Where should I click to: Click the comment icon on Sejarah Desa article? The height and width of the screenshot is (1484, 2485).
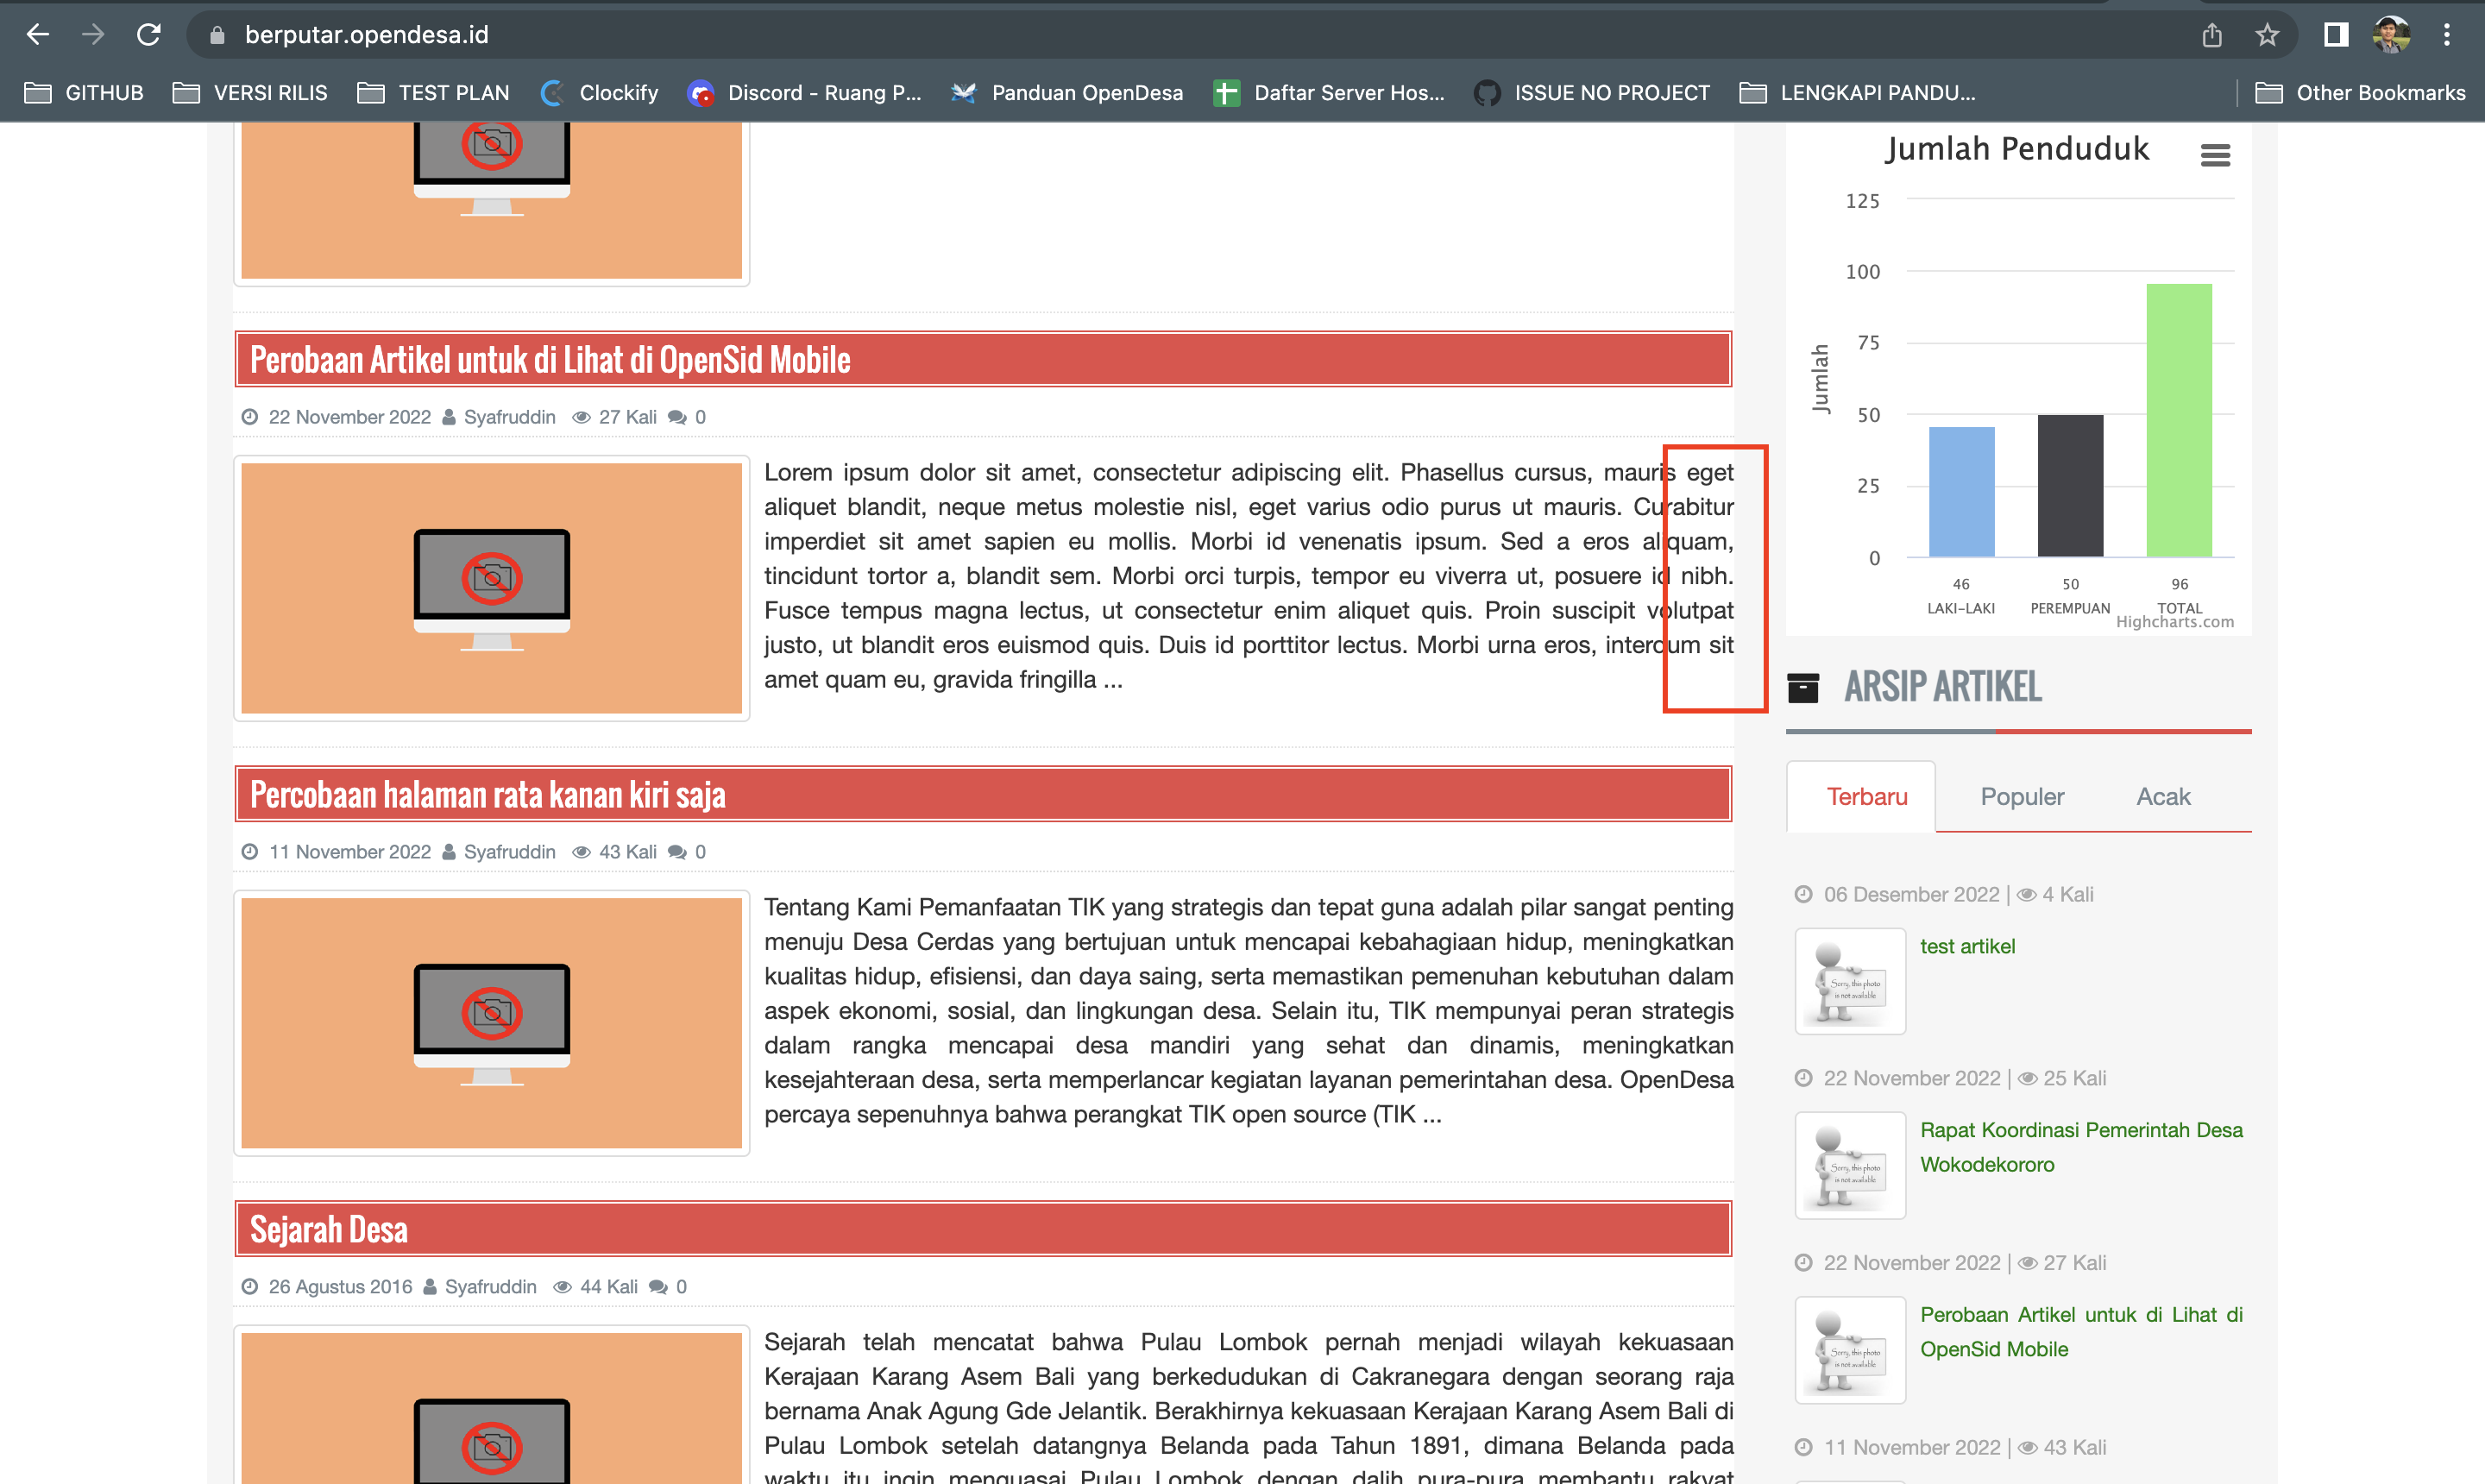[x=660, y=1287]
